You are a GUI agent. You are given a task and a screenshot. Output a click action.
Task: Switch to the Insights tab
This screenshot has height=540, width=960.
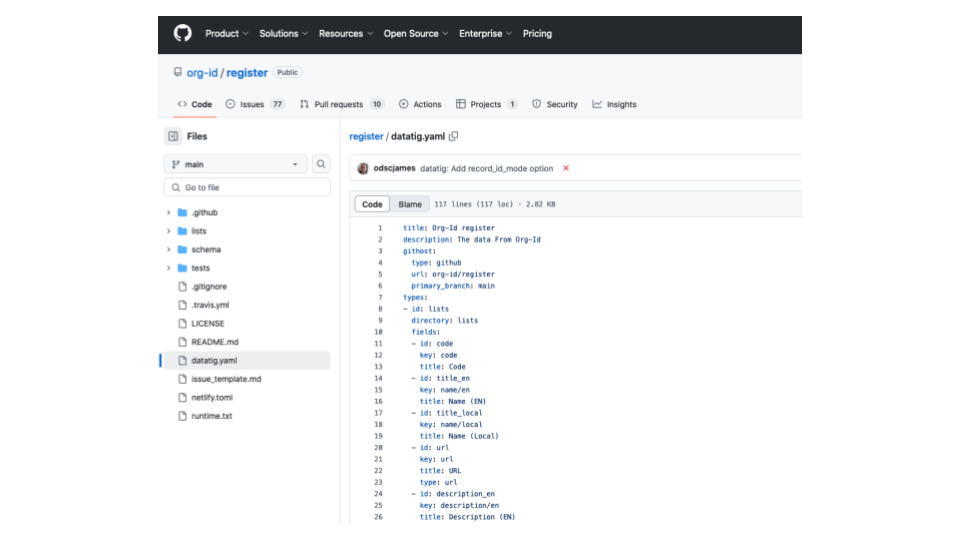(614, 104)
